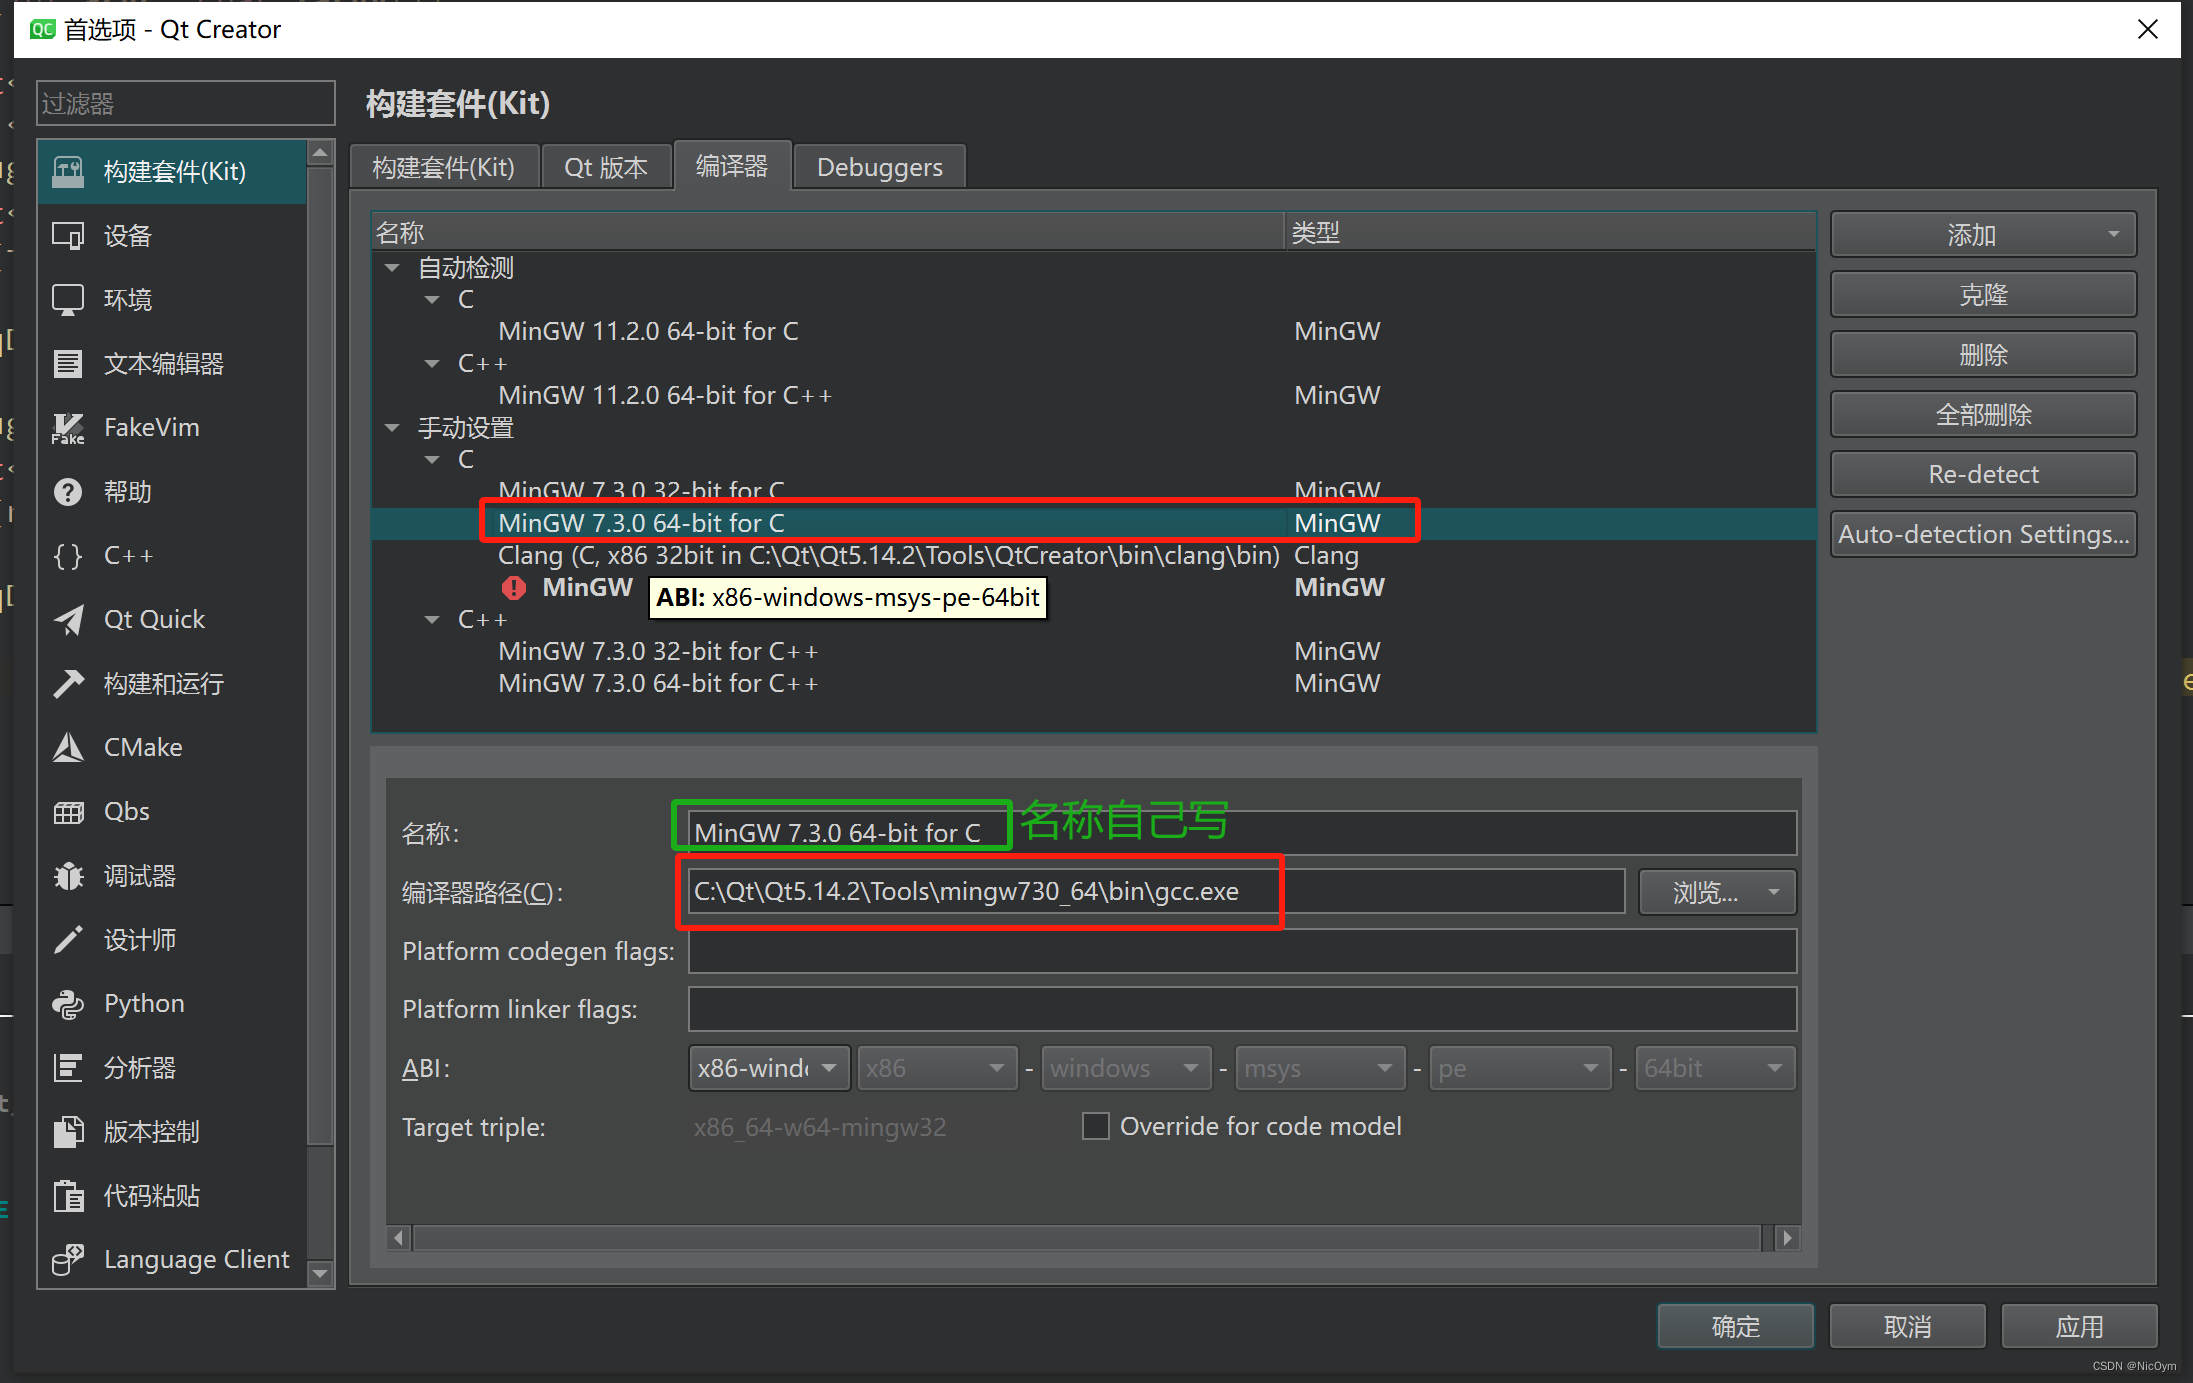Collapse the auto-detected compilers group

[x=392, y=268]
